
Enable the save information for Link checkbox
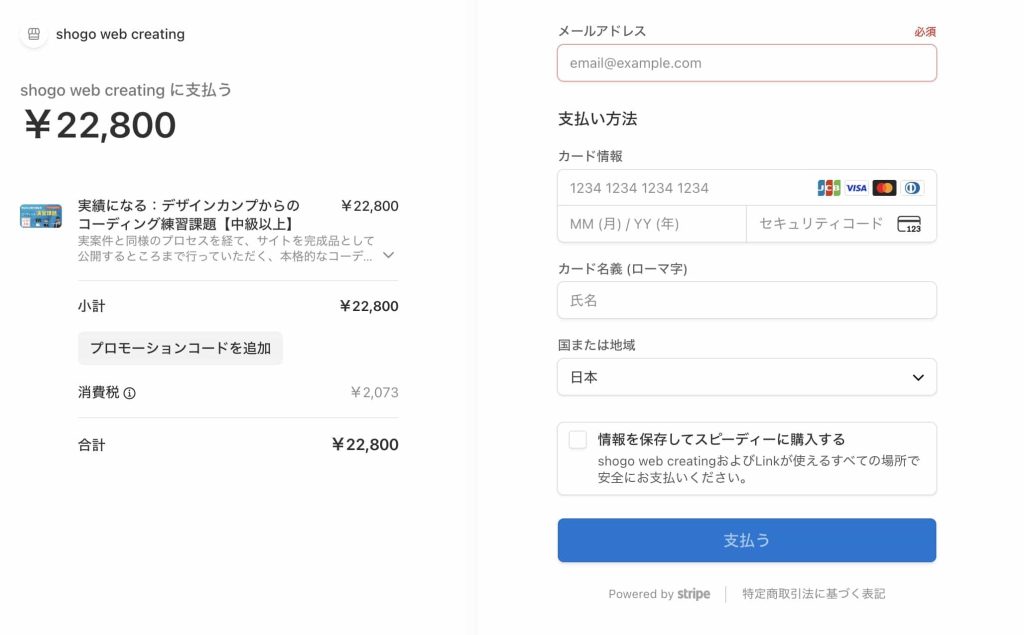(578, 440)
